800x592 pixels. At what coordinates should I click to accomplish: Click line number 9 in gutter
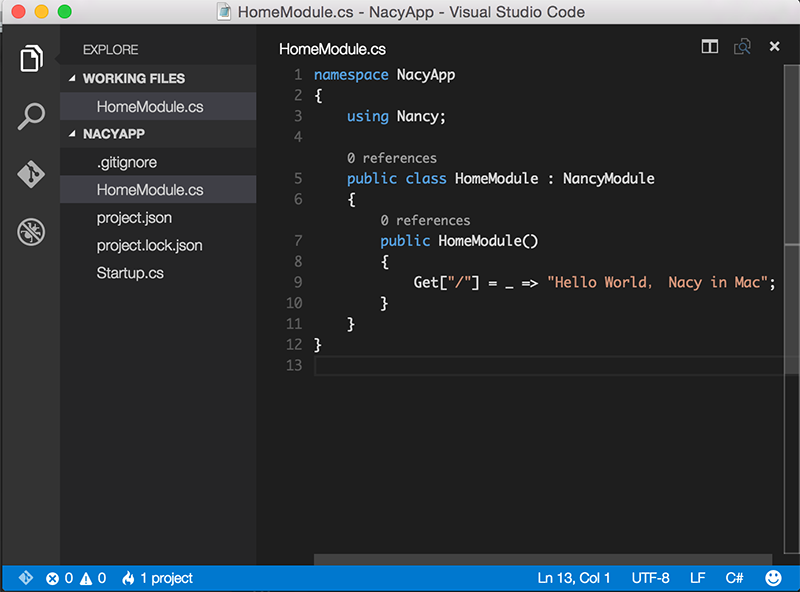(x=298, y=282)
